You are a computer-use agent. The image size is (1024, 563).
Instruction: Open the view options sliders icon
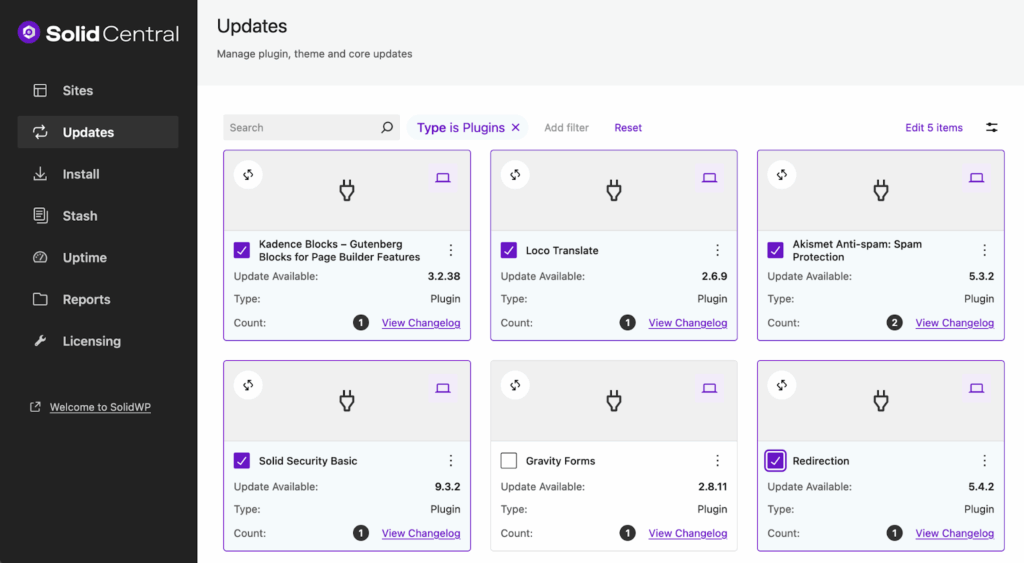[991, 128]
